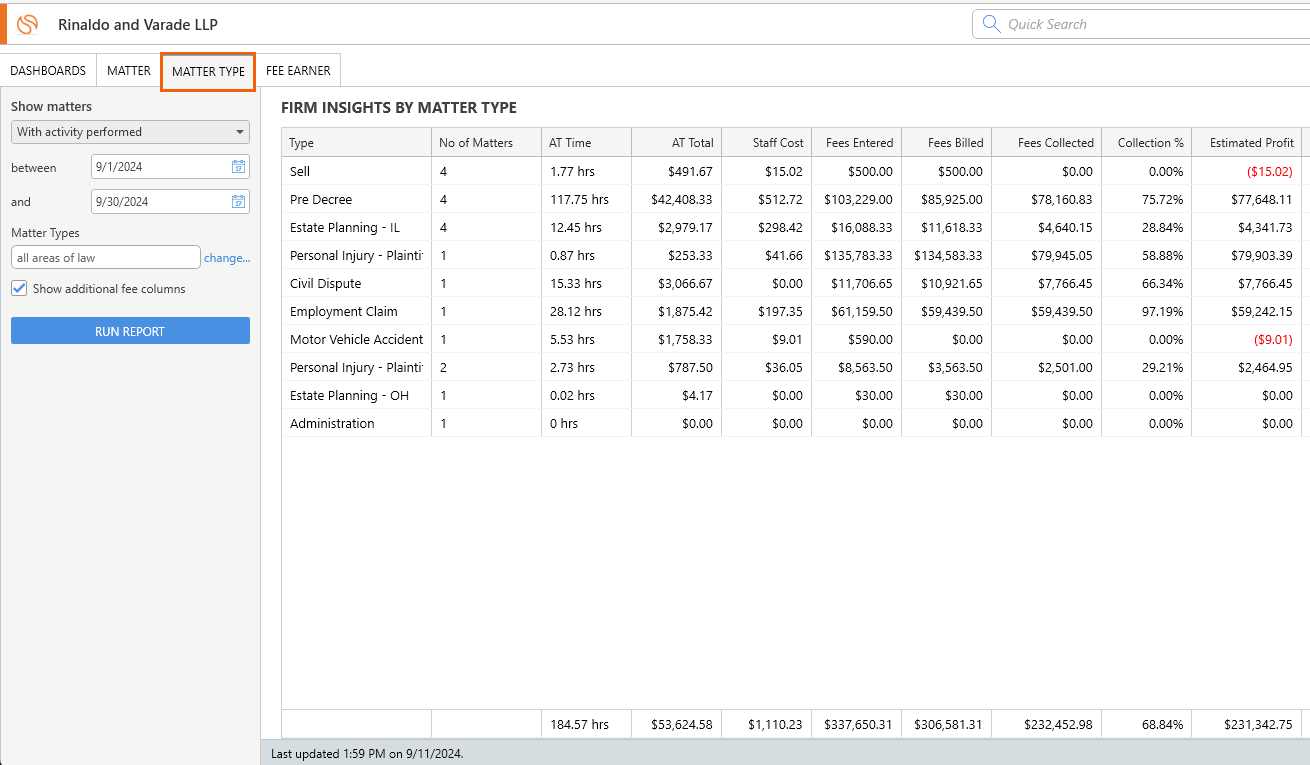The height and width of the screenshot is (765, 1310).
Task: Click the $79,903.39 Estimated Profit cell
Action: tap(1246, 255)
